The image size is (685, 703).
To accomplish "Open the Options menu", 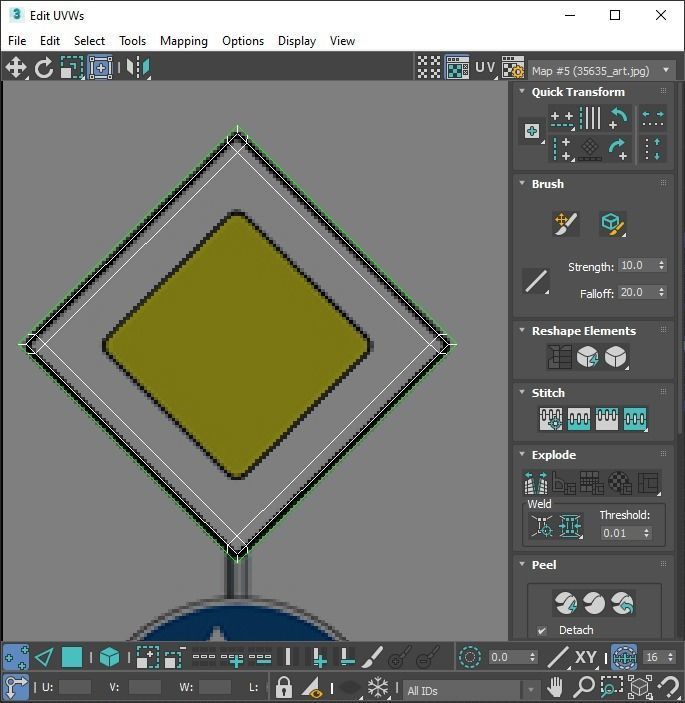I will 243,41.
